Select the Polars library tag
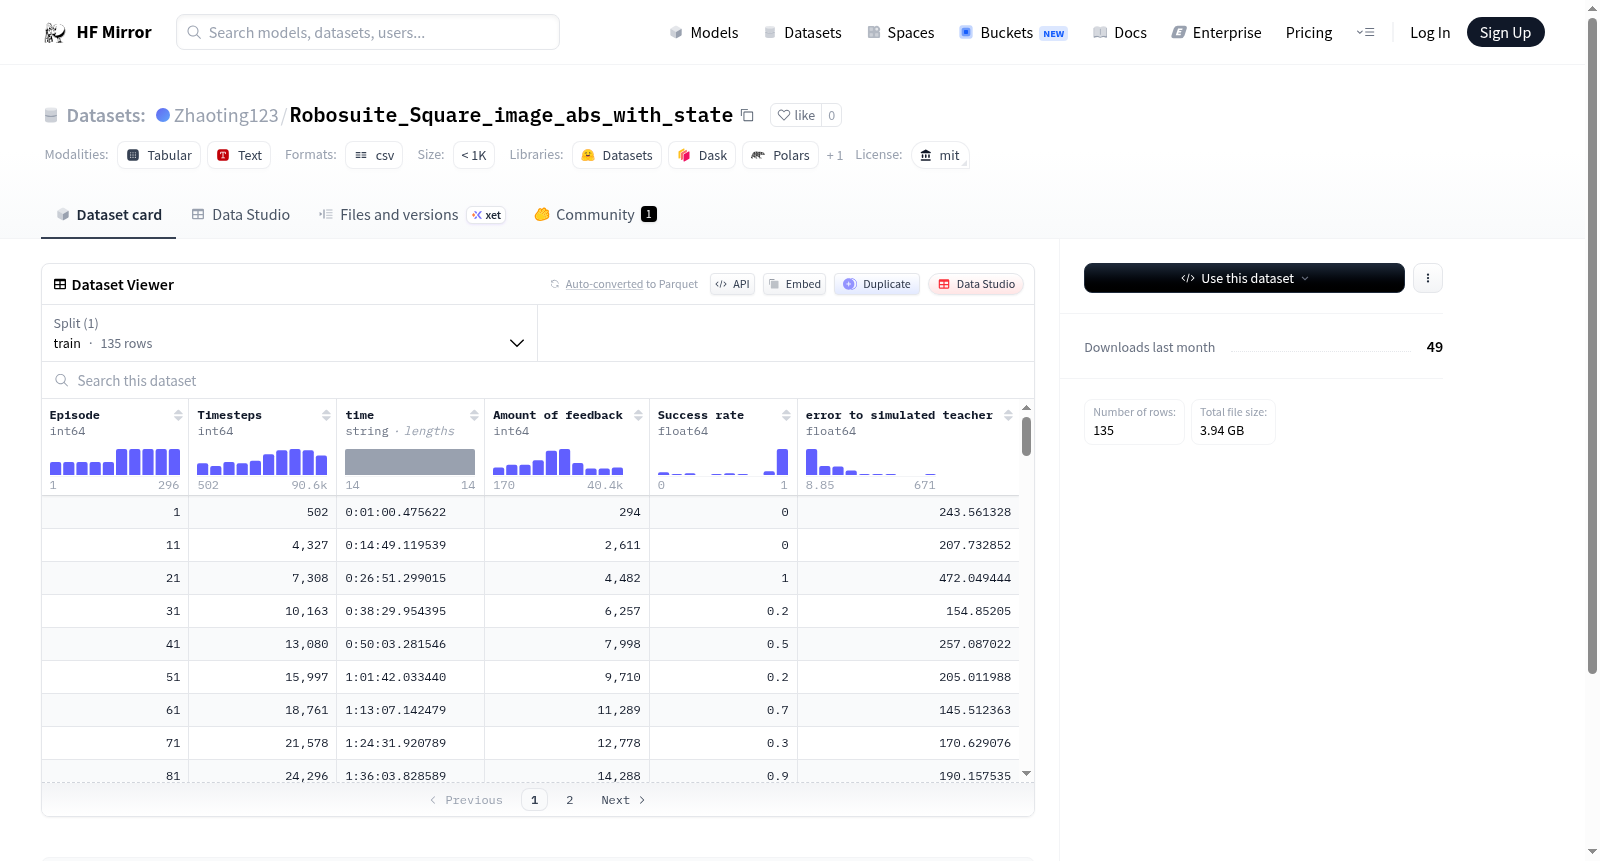Image resolution: width=1600 pixels, height=861 pixels. 780,155
